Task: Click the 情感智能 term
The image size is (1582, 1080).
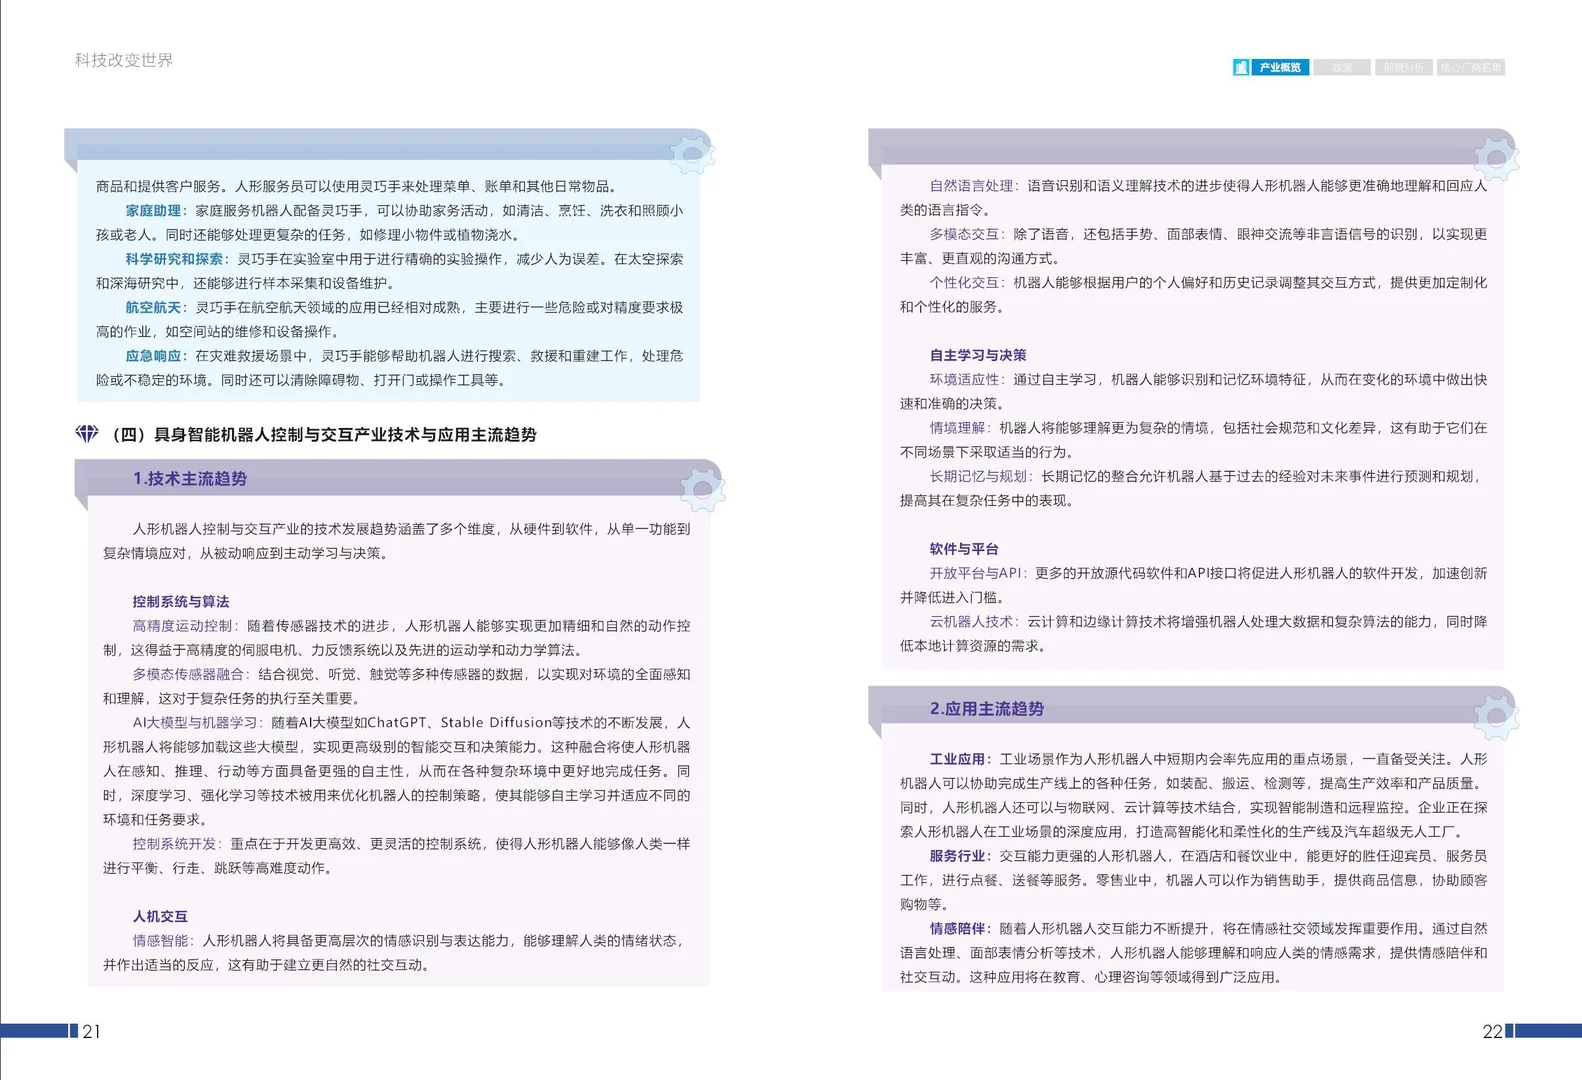Action: click(160, 940)
